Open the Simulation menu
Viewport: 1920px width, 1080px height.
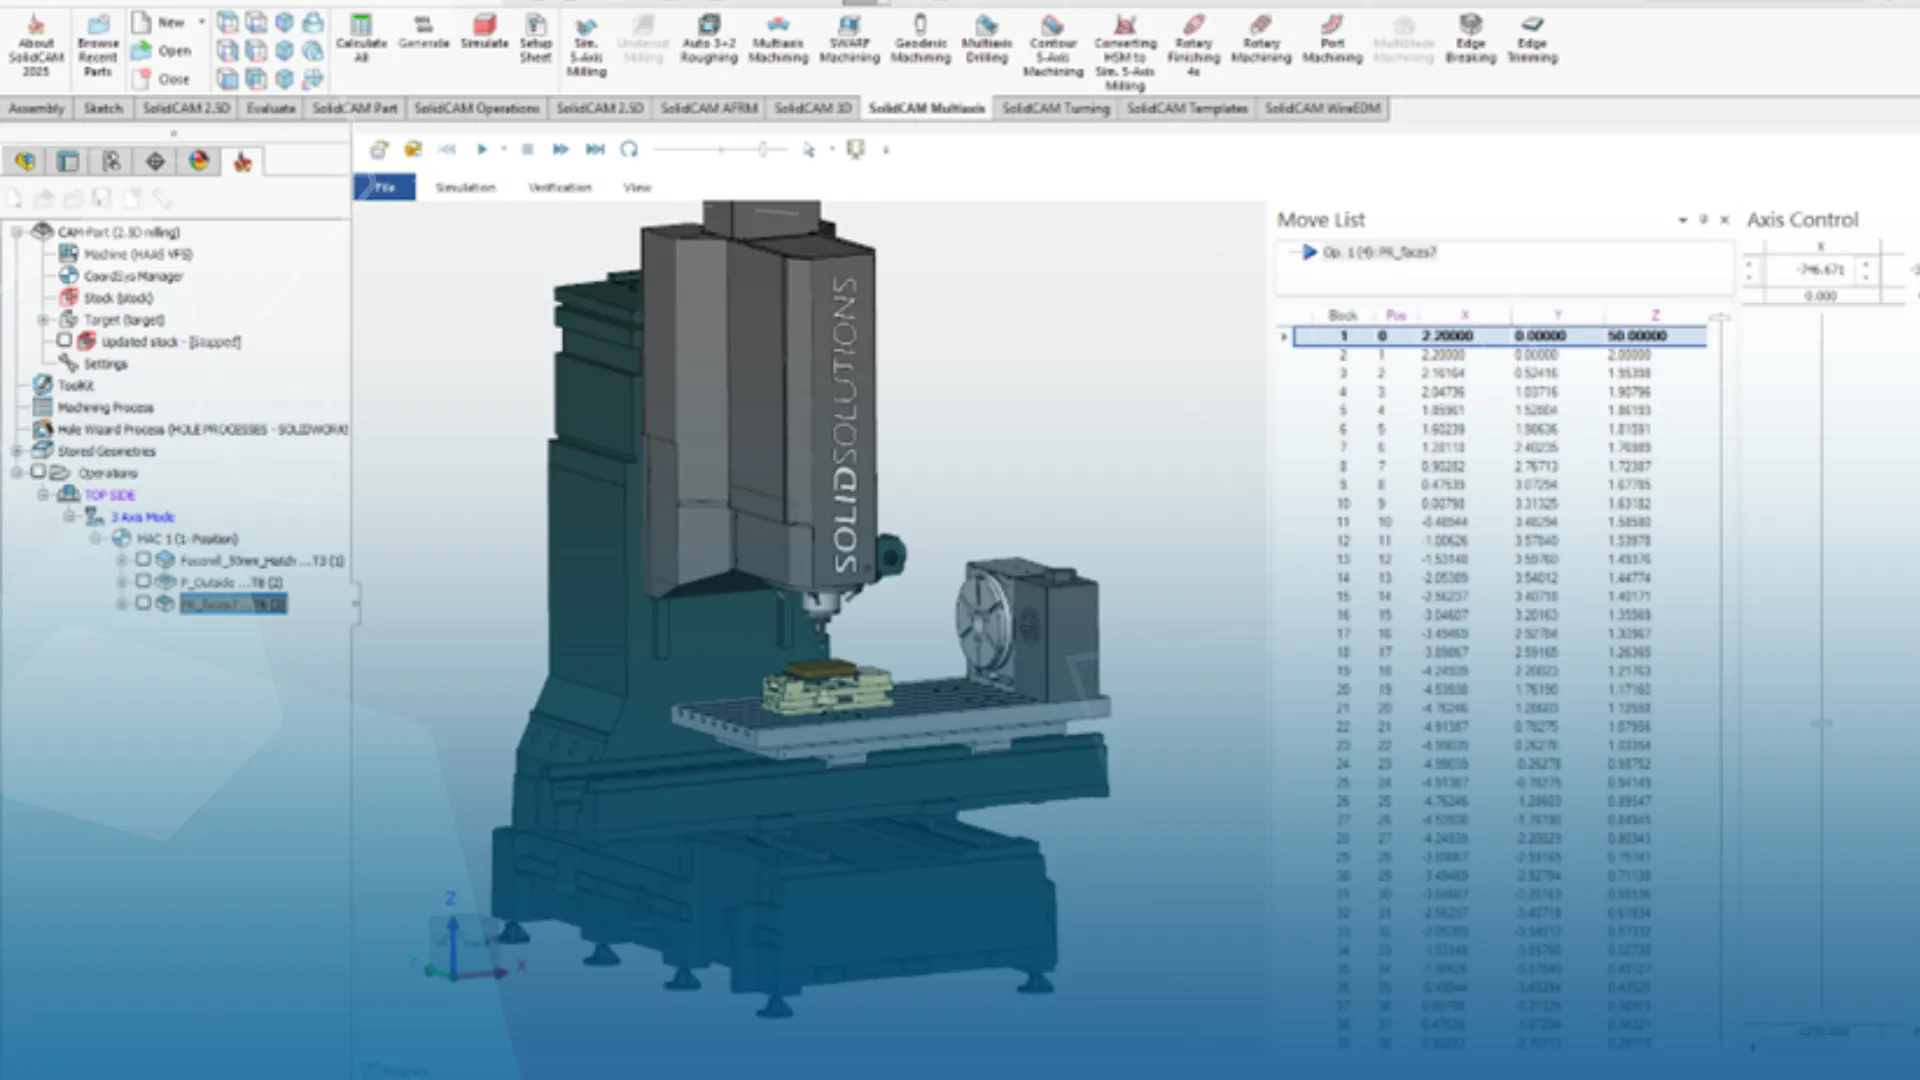[465, 187]
